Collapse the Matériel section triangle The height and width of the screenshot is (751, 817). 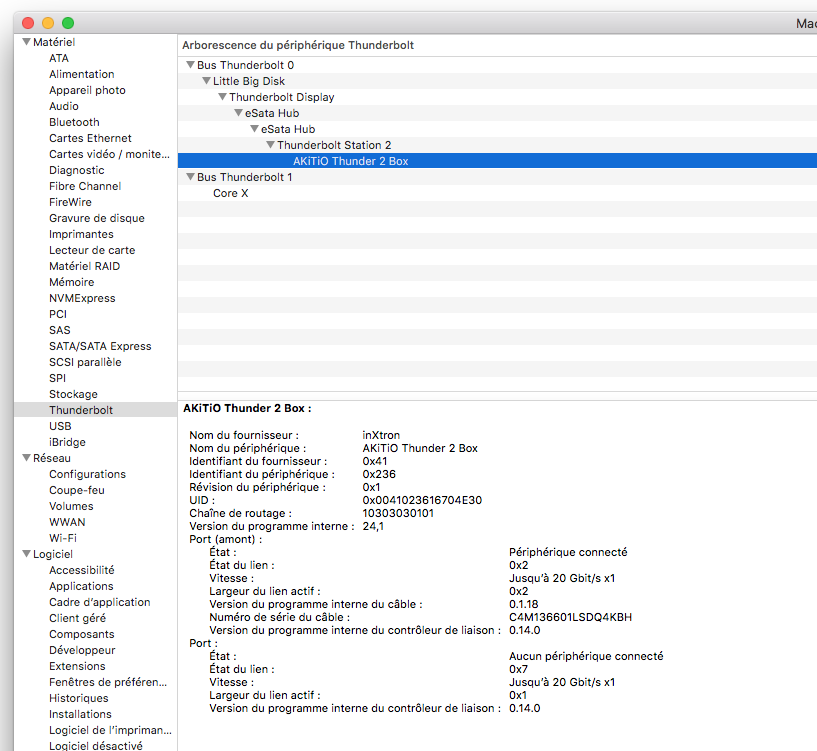(27, 42)
